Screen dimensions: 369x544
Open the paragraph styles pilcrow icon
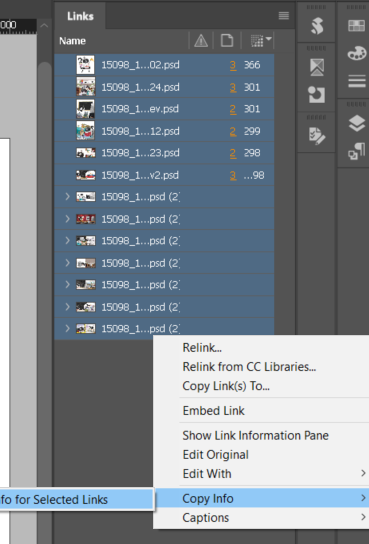pos(357,151)
